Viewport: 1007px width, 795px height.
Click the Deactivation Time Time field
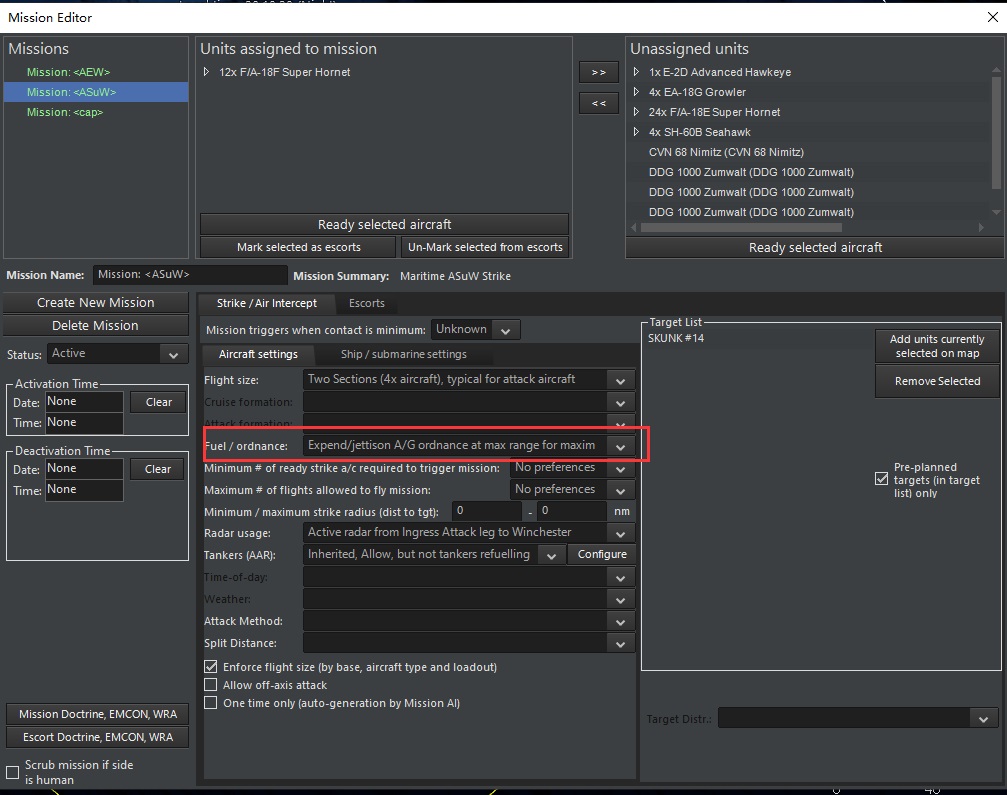click(84, 490)
